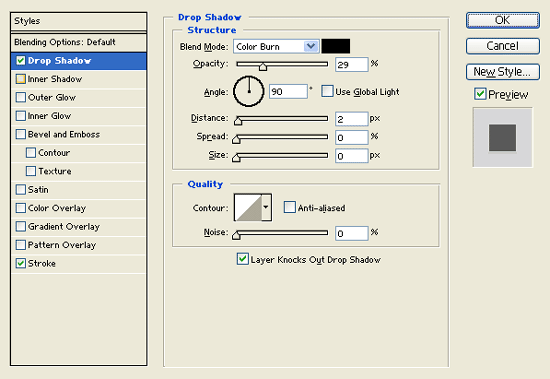The image size is (550, 379).
Task: Uncheck the Drop Shadow checkbox
Action: 21,61
